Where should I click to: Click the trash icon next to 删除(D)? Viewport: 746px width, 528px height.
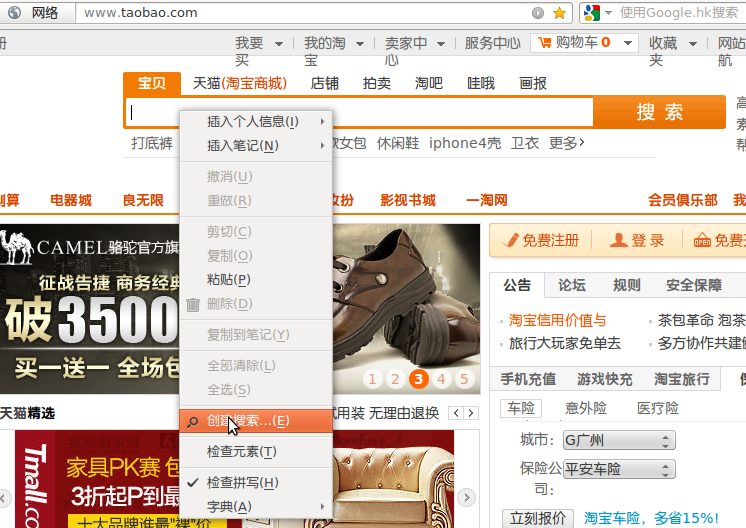click(193, 304)
